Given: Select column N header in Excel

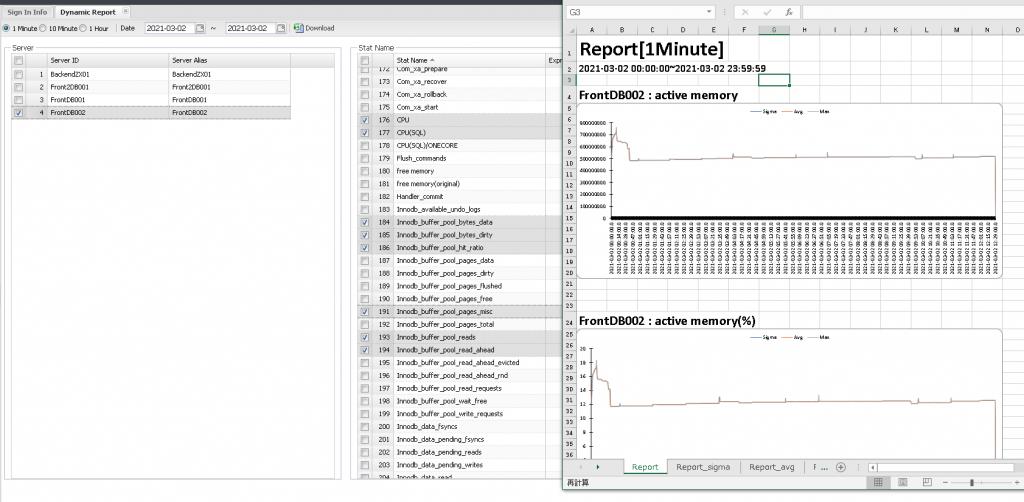Looking at the screenshot, I should click(x=987, y=29).
